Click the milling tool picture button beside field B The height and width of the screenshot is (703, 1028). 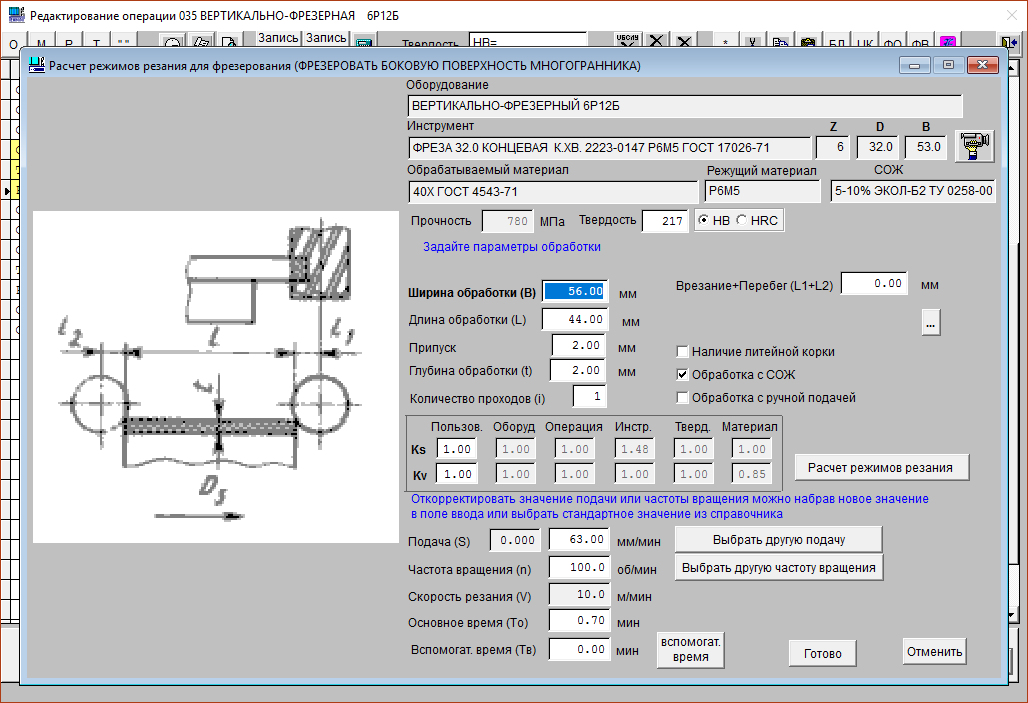click(x=973, y=146)
